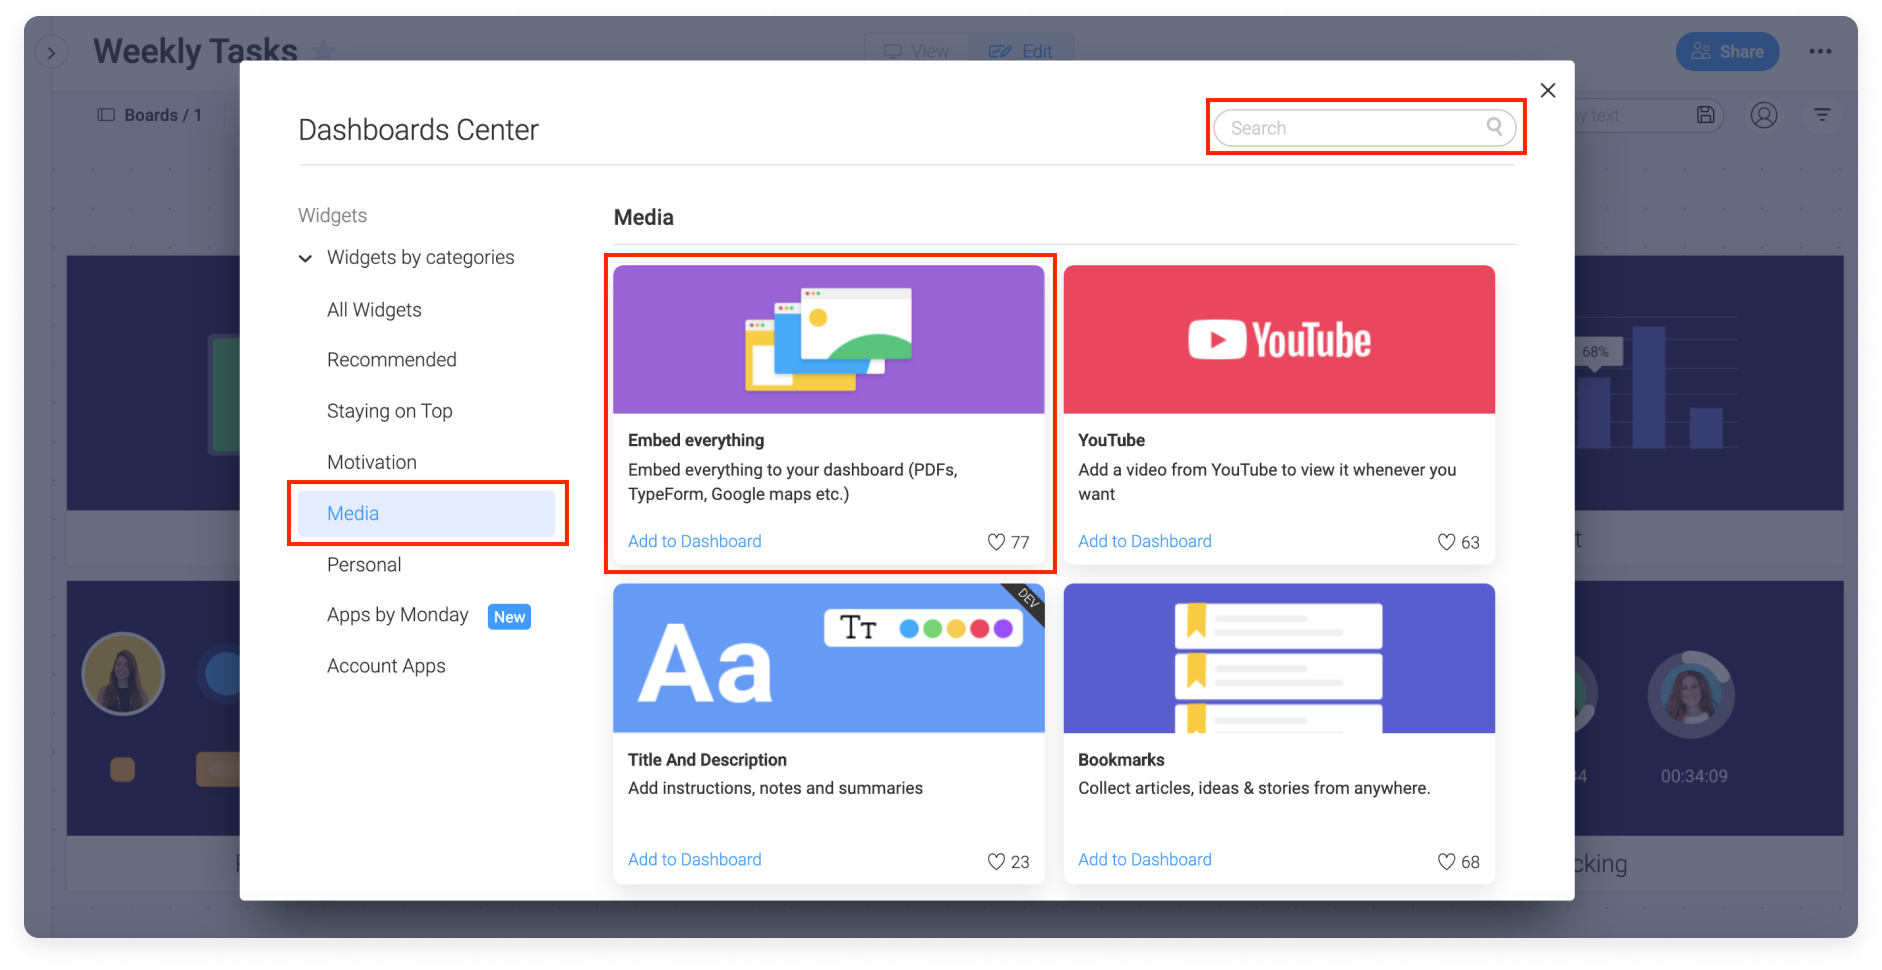Click the avatar photo in the bottom-left widget
The height and width of the screenshot is (970, 1882).
[123, 674]
